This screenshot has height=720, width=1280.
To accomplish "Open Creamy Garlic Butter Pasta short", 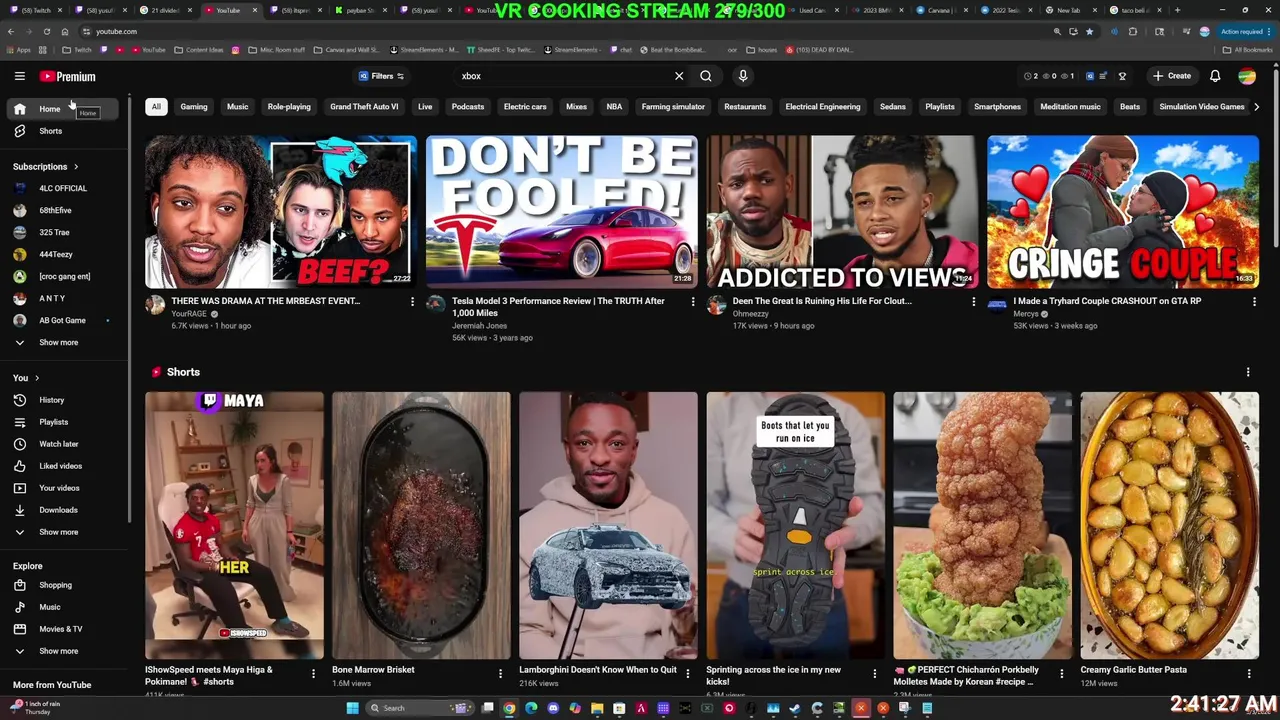I will pos(1169,525).
